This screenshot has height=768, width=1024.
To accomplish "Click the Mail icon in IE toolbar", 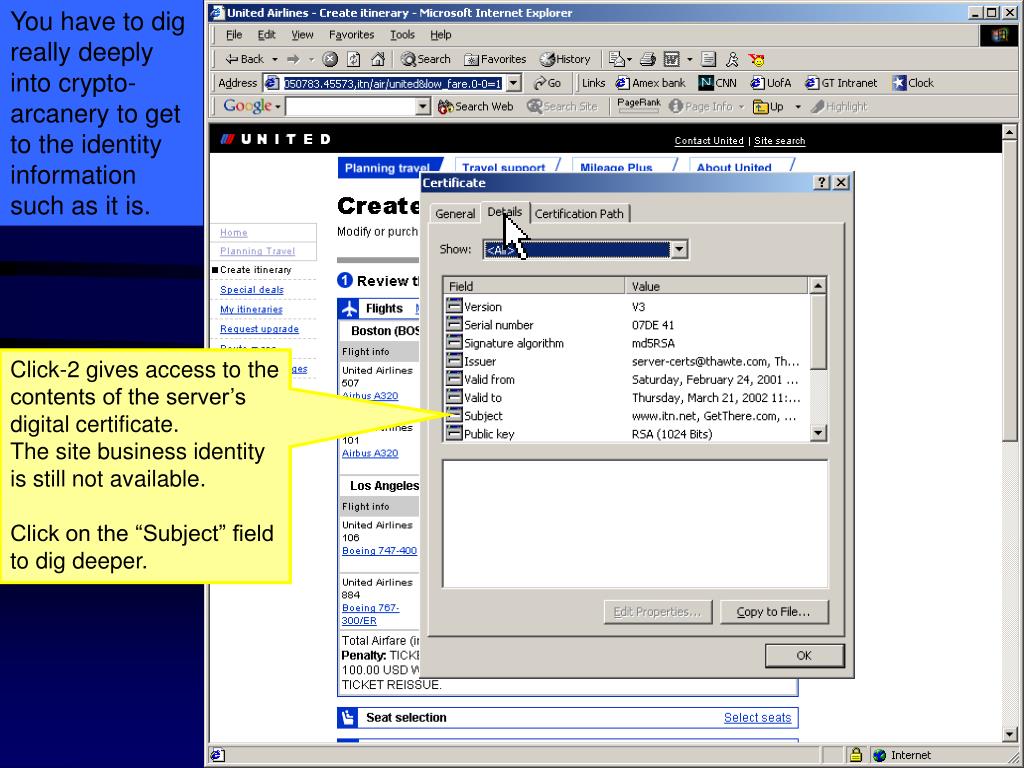I will 616,59.
